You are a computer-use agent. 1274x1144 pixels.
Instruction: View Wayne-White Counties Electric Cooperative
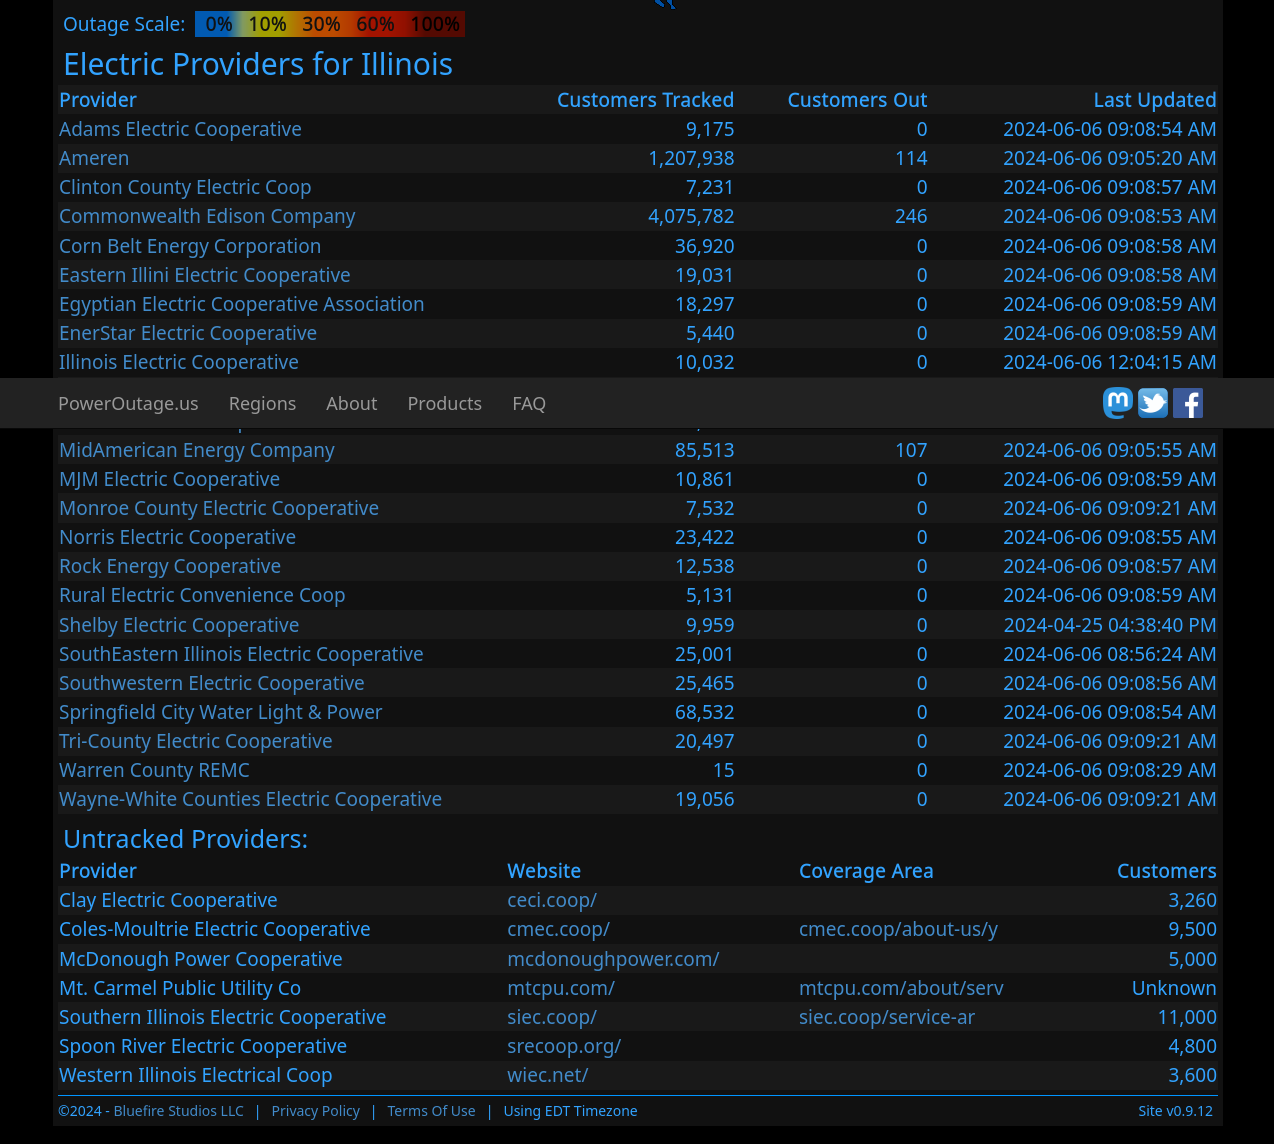pyautogui.click(x=250, y=799)
